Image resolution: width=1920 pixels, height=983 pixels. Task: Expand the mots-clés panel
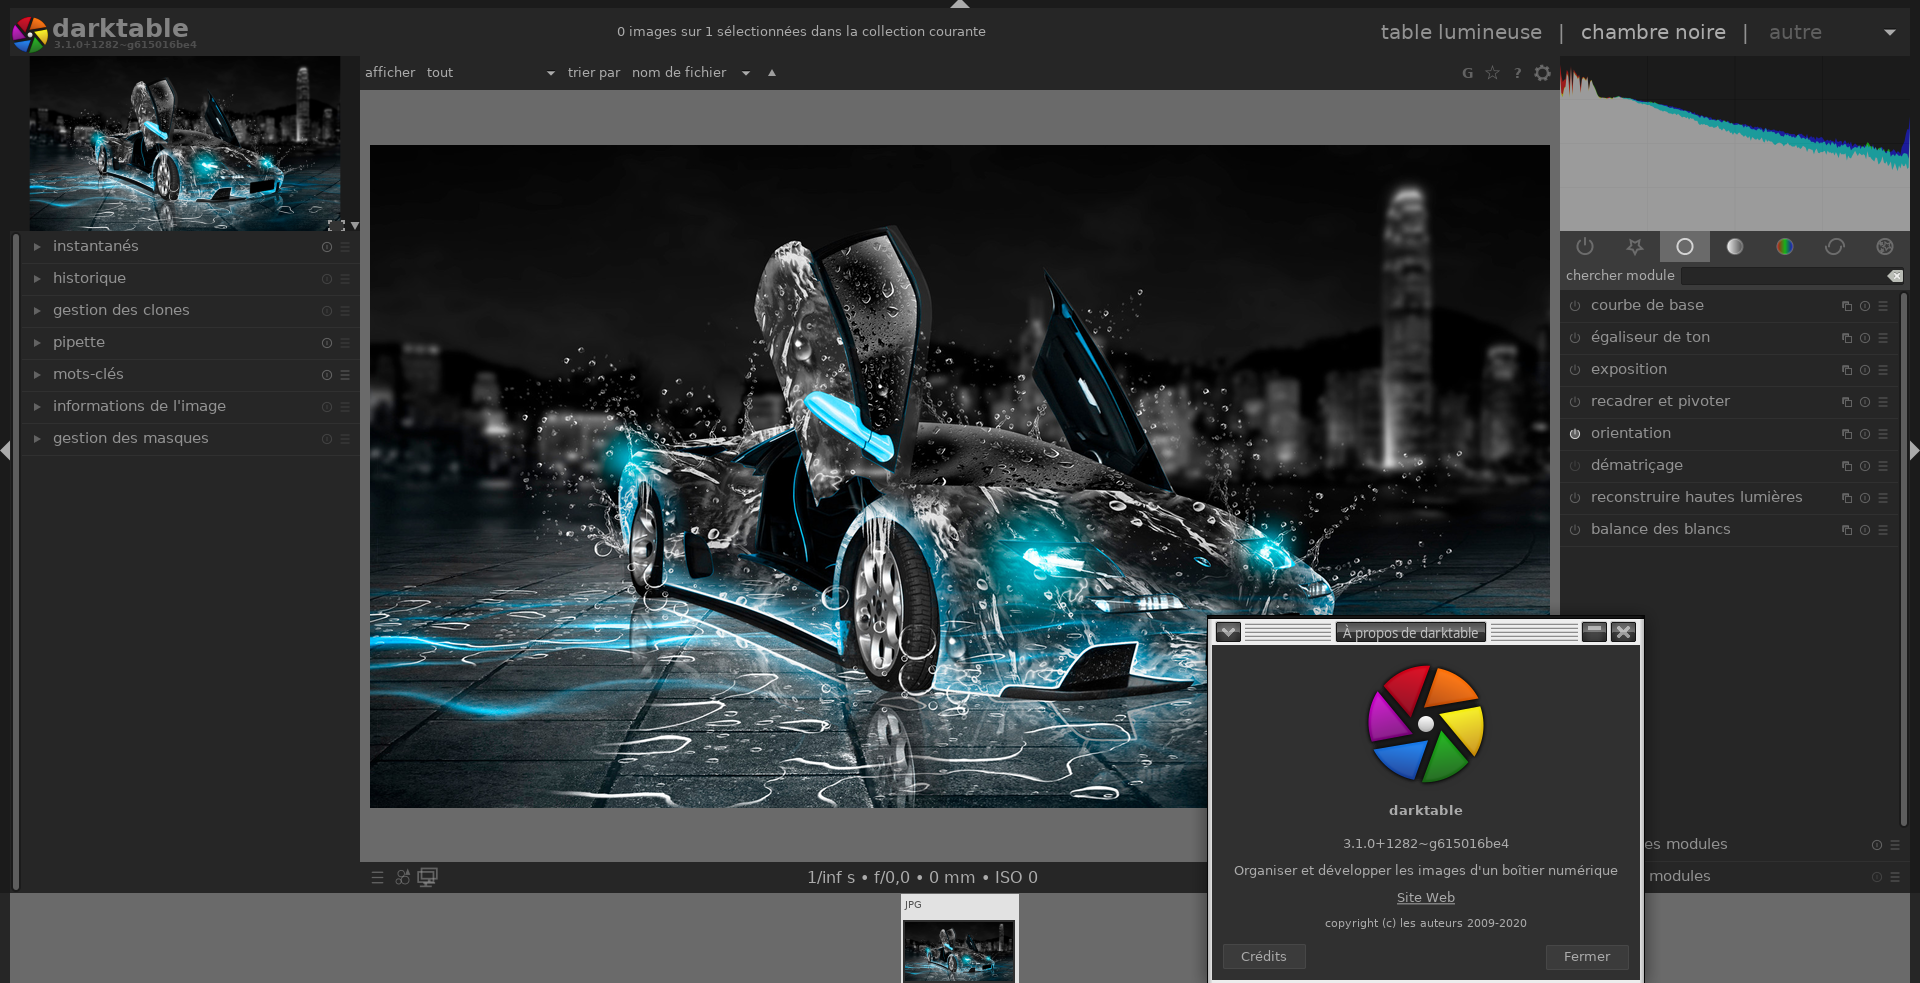[x=37, y=375]
